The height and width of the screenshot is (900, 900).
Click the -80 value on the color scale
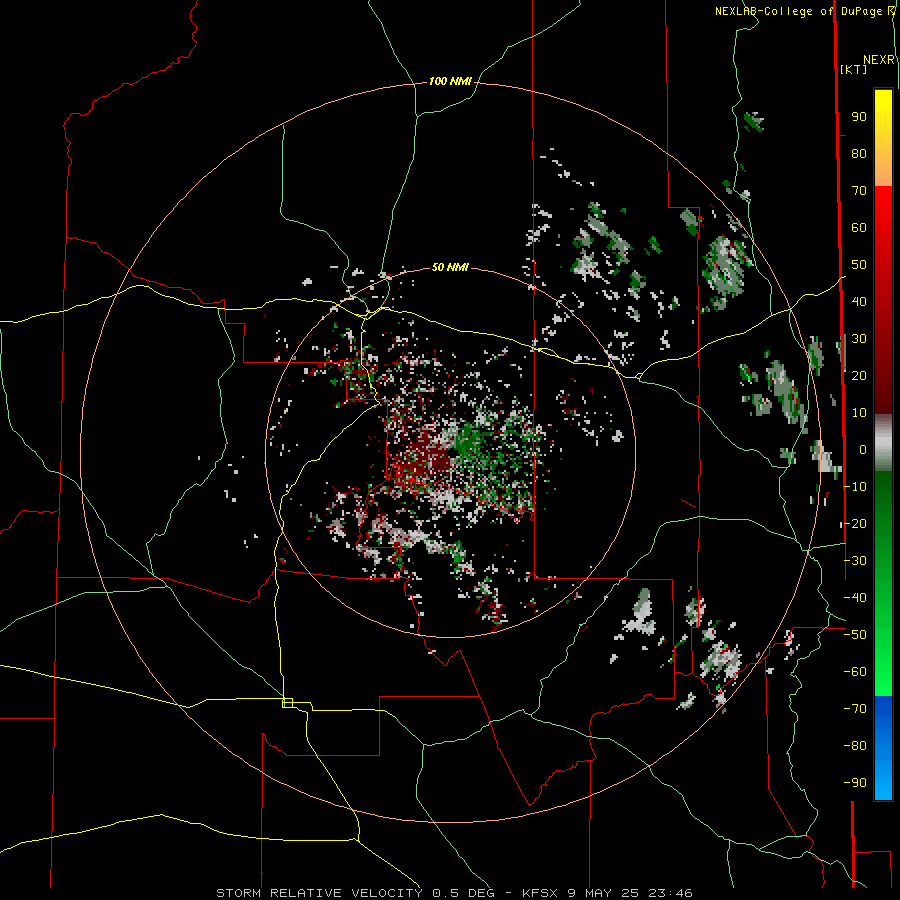(x=855, y=746)
